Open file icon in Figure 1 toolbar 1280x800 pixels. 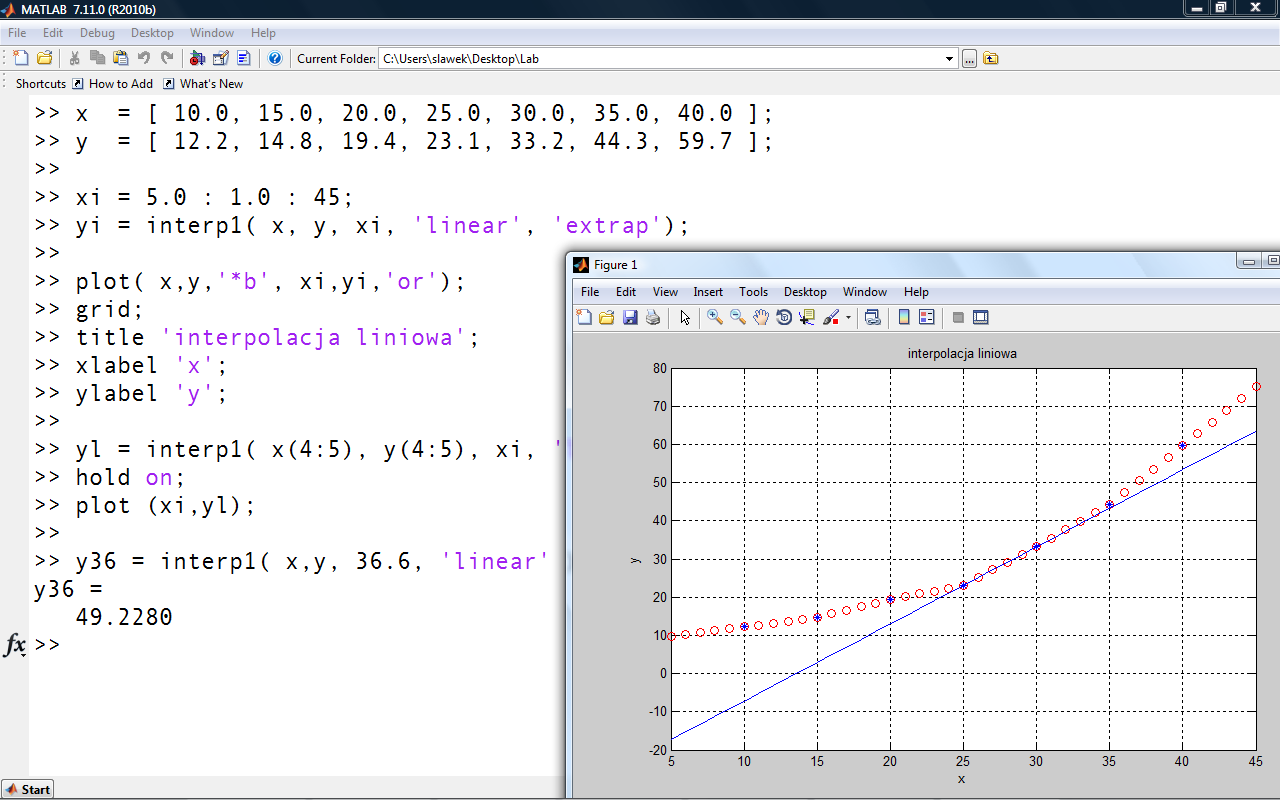tap(607, 317)
